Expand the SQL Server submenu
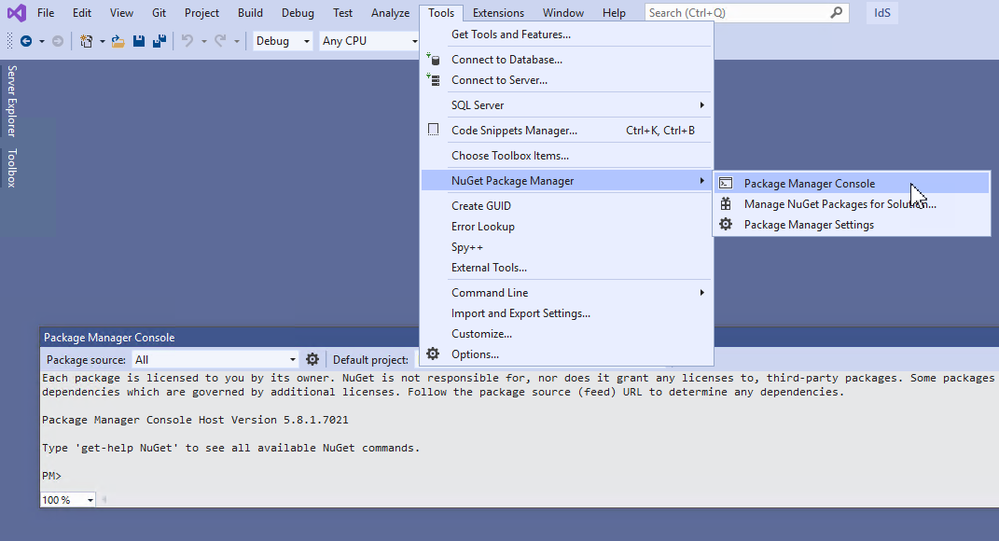999x541 pixels. (566, 105)
